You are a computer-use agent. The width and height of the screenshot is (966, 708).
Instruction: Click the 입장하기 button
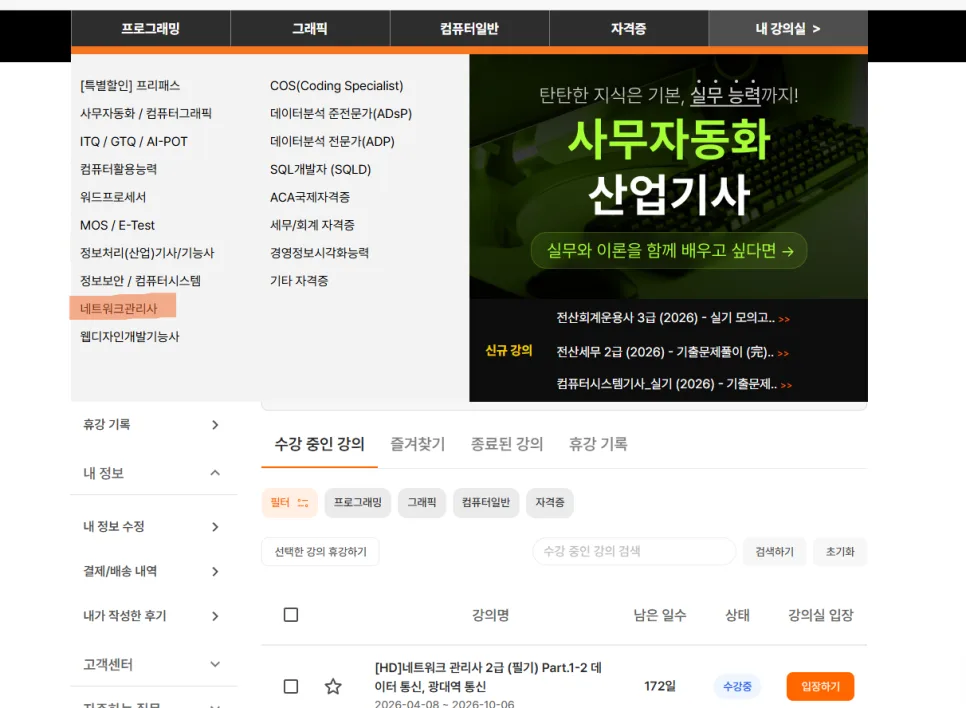[x=821, y=686]
